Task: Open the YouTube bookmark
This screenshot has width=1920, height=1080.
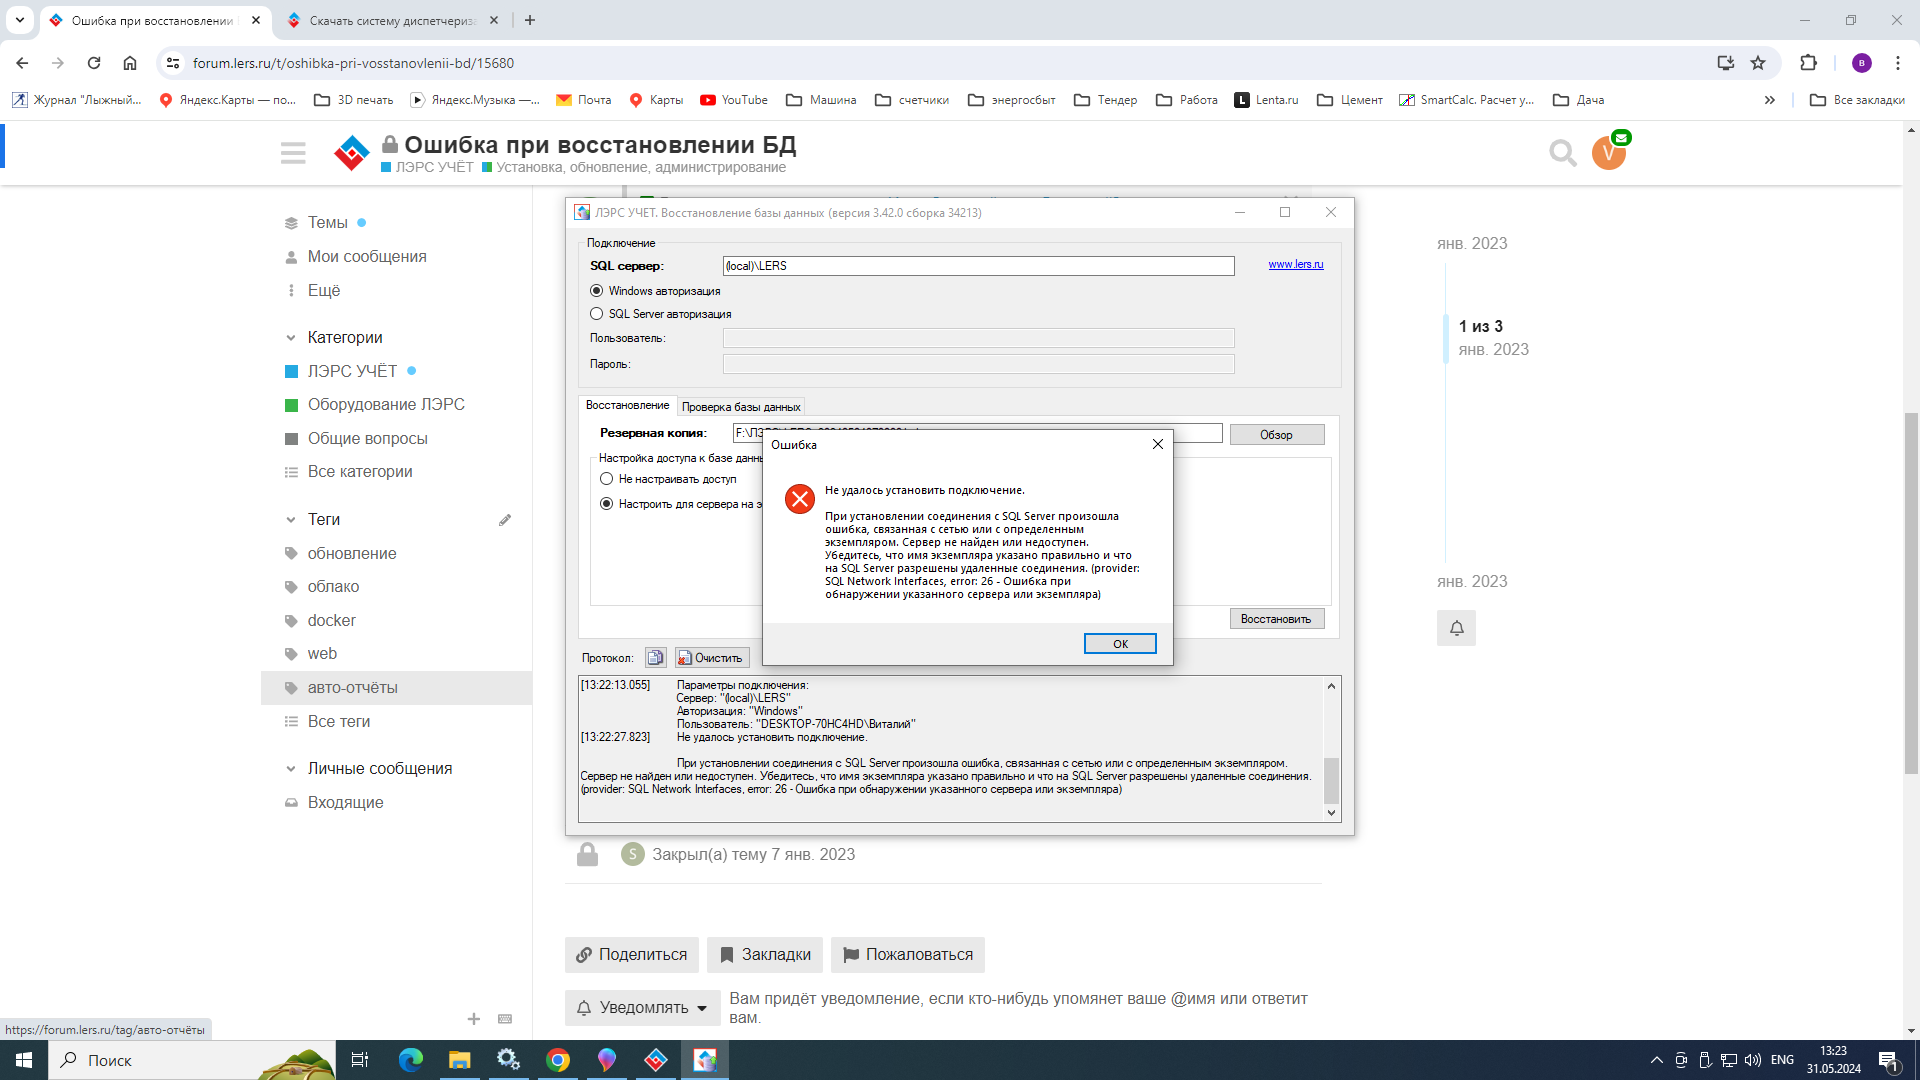Action: click(x=734, y=100)
